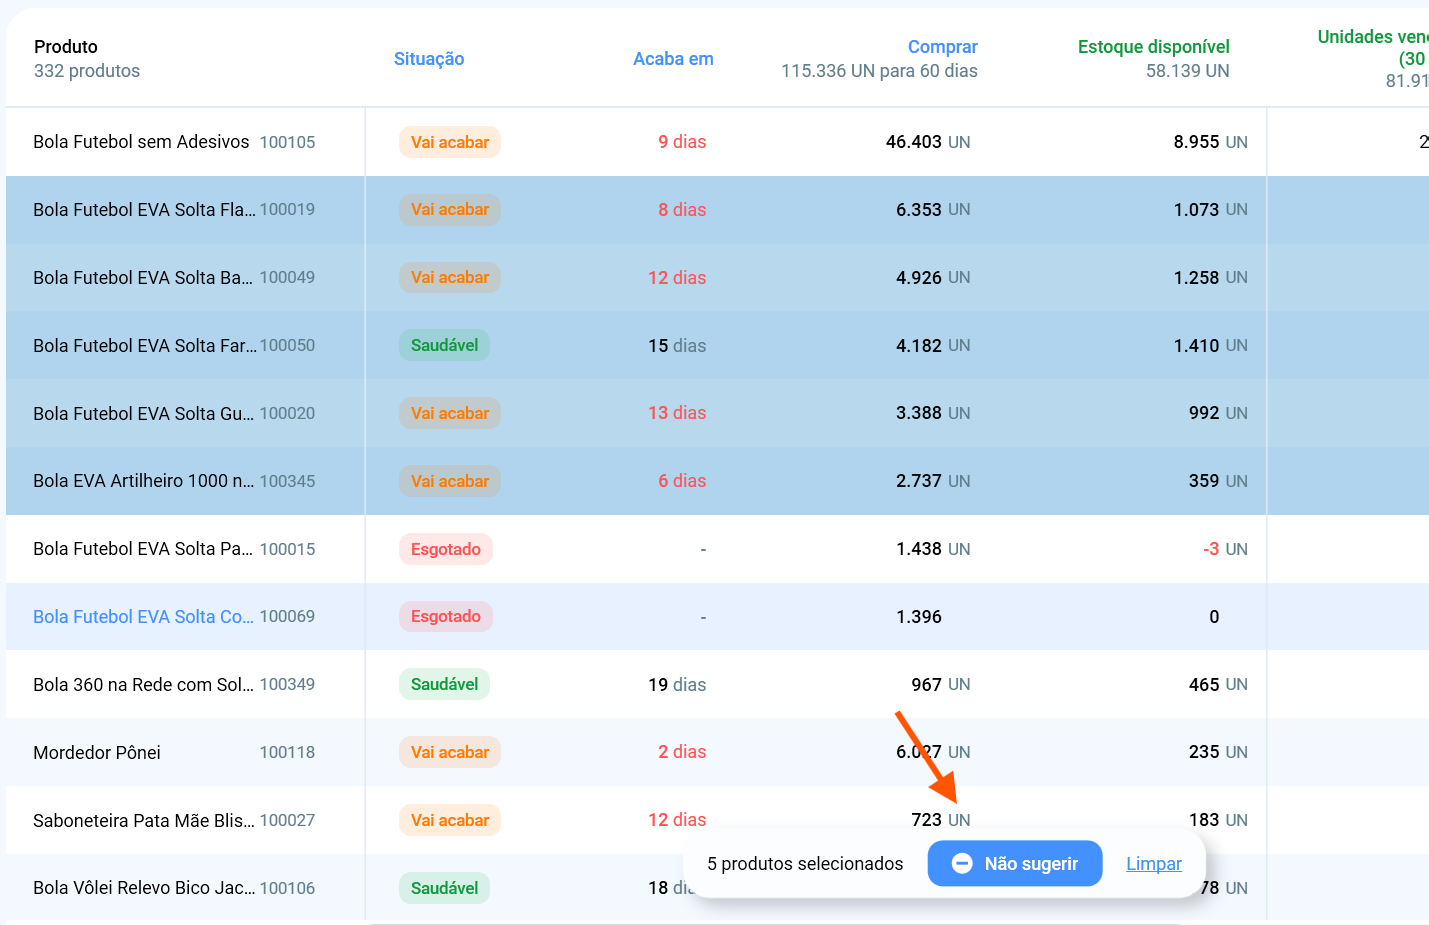The width and height of the screenshot is (1429, 925).
Task: Click Esgotado badge for product 100015
Action: click(446, 549)
